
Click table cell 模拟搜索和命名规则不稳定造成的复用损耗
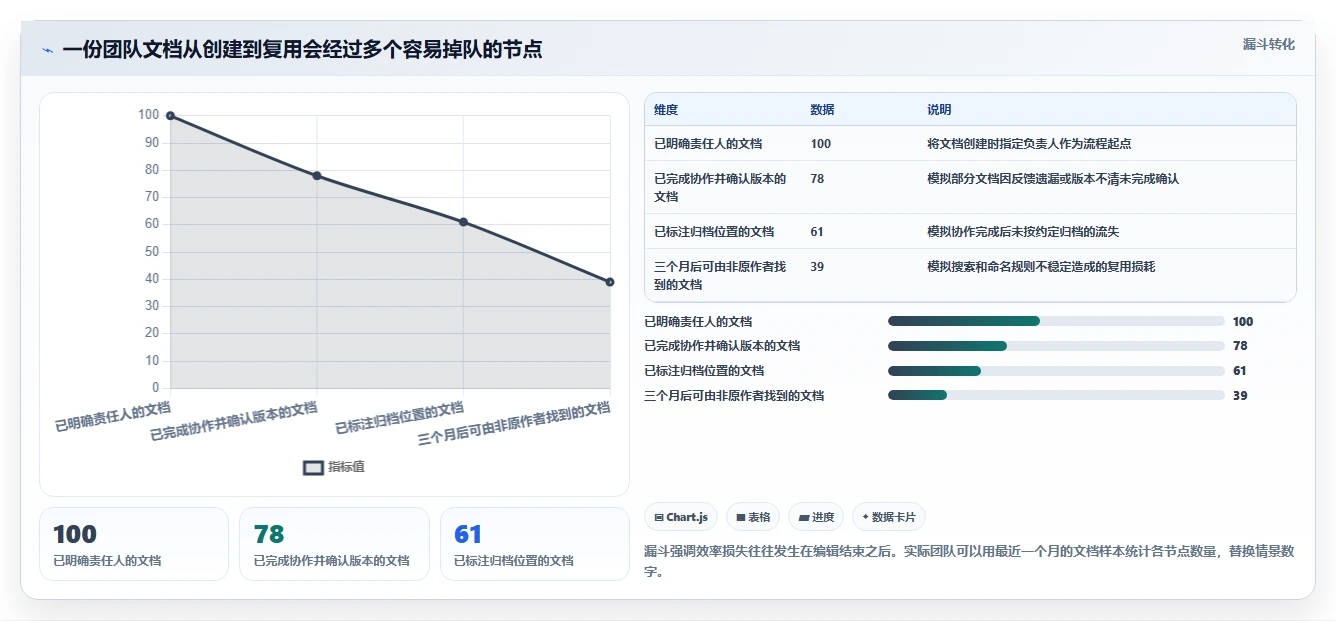click(x=1041, y=267)
